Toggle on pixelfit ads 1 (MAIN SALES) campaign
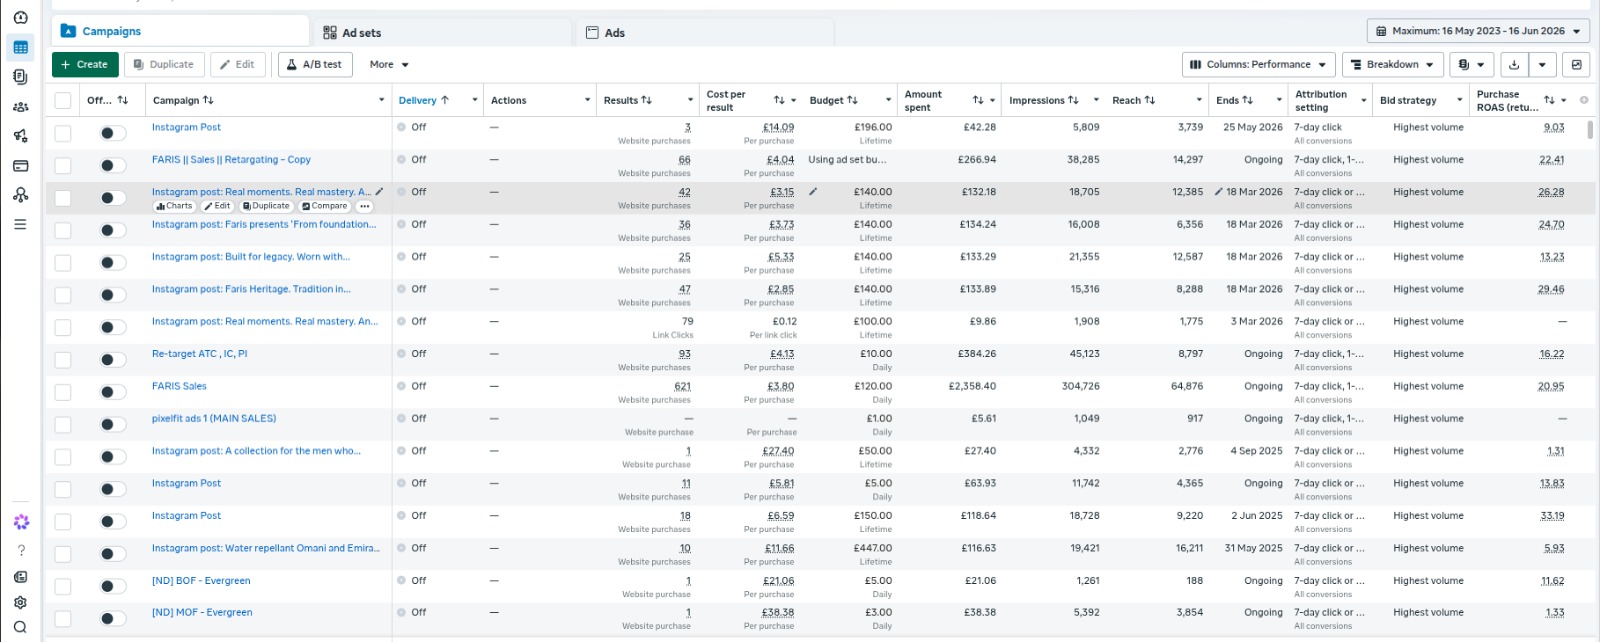 tap(113, 424)
